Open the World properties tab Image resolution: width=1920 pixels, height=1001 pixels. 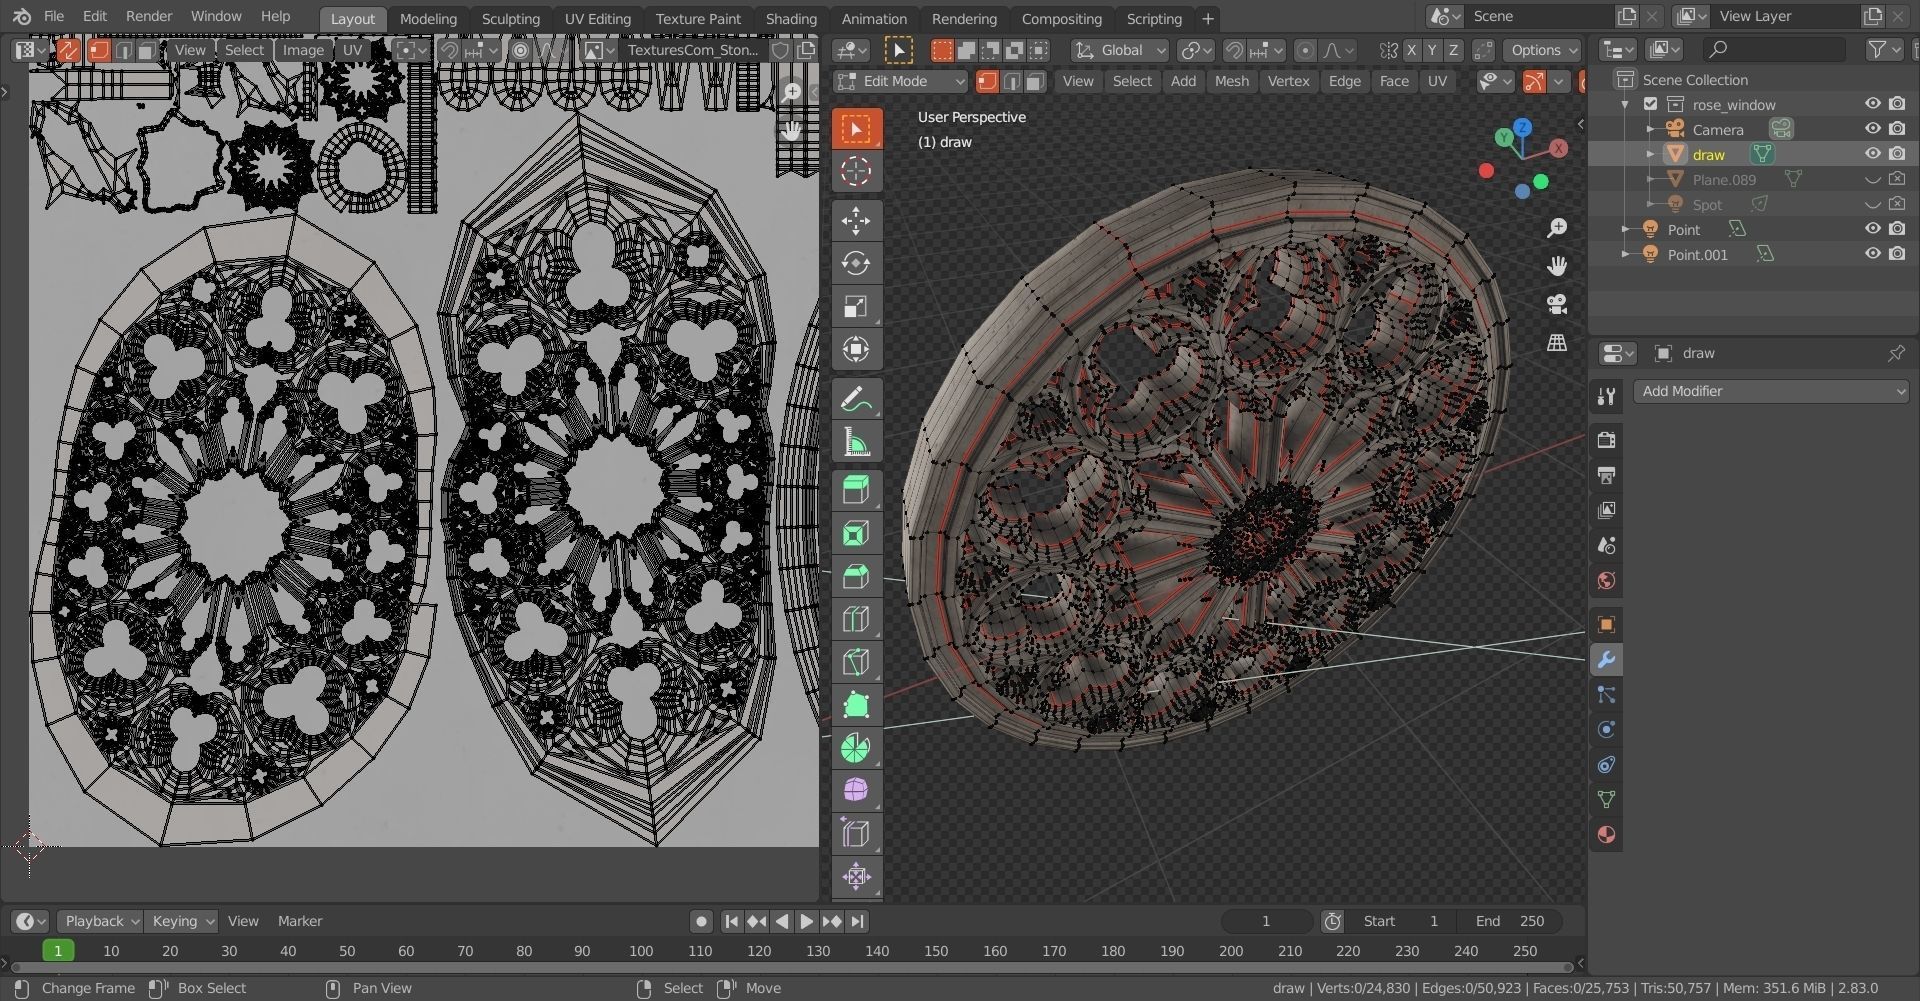(1606, 581)
